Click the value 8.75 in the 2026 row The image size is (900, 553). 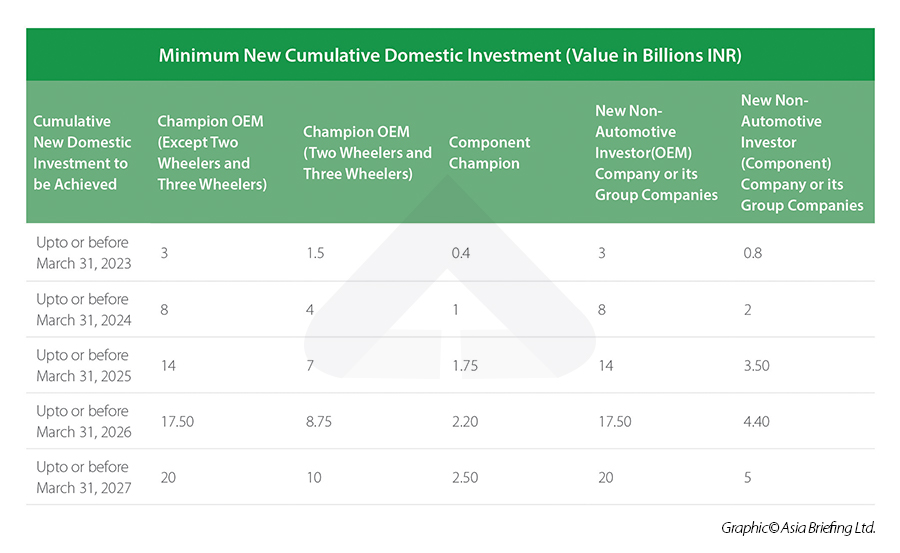click(x=319, y=422)
